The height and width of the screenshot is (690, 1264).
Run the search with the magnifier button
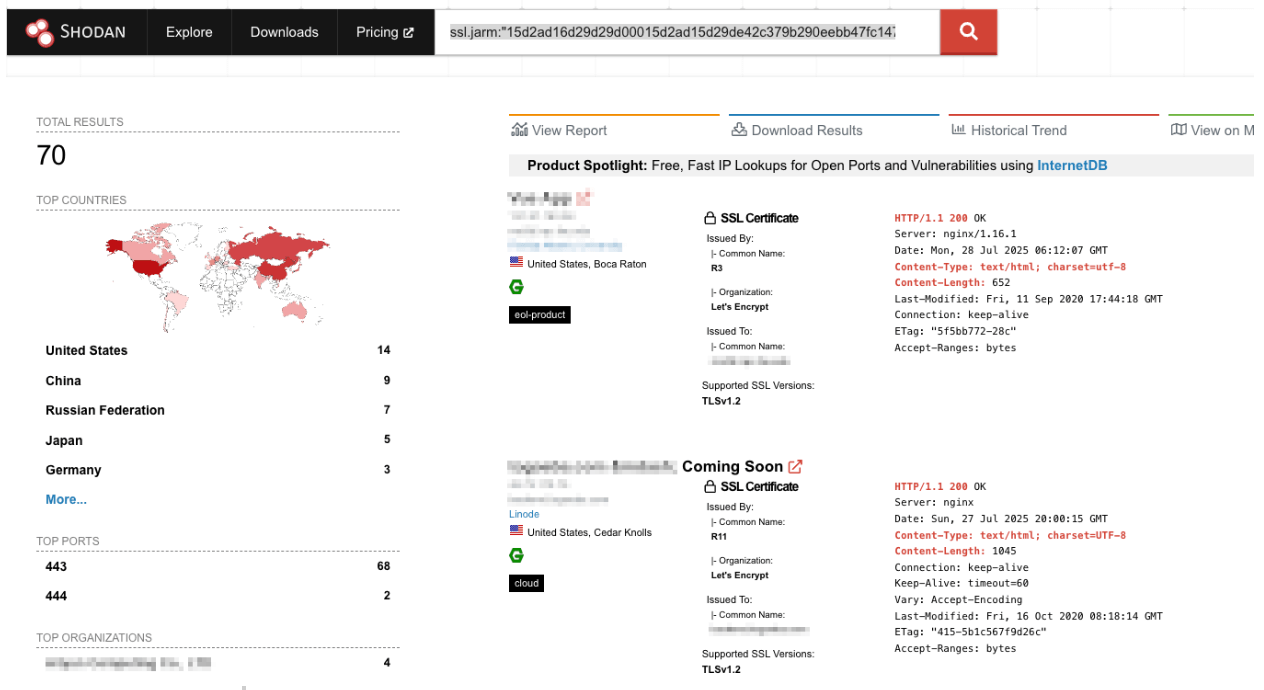[968, 32]
